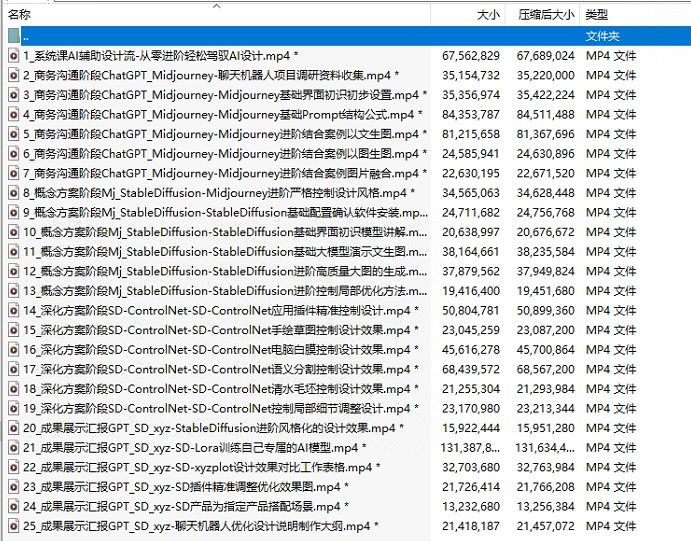This screenshot has height=541, width=691.
Task: Open the highlighted ".." 文件夹 row
Action: [x=300, y=36]
